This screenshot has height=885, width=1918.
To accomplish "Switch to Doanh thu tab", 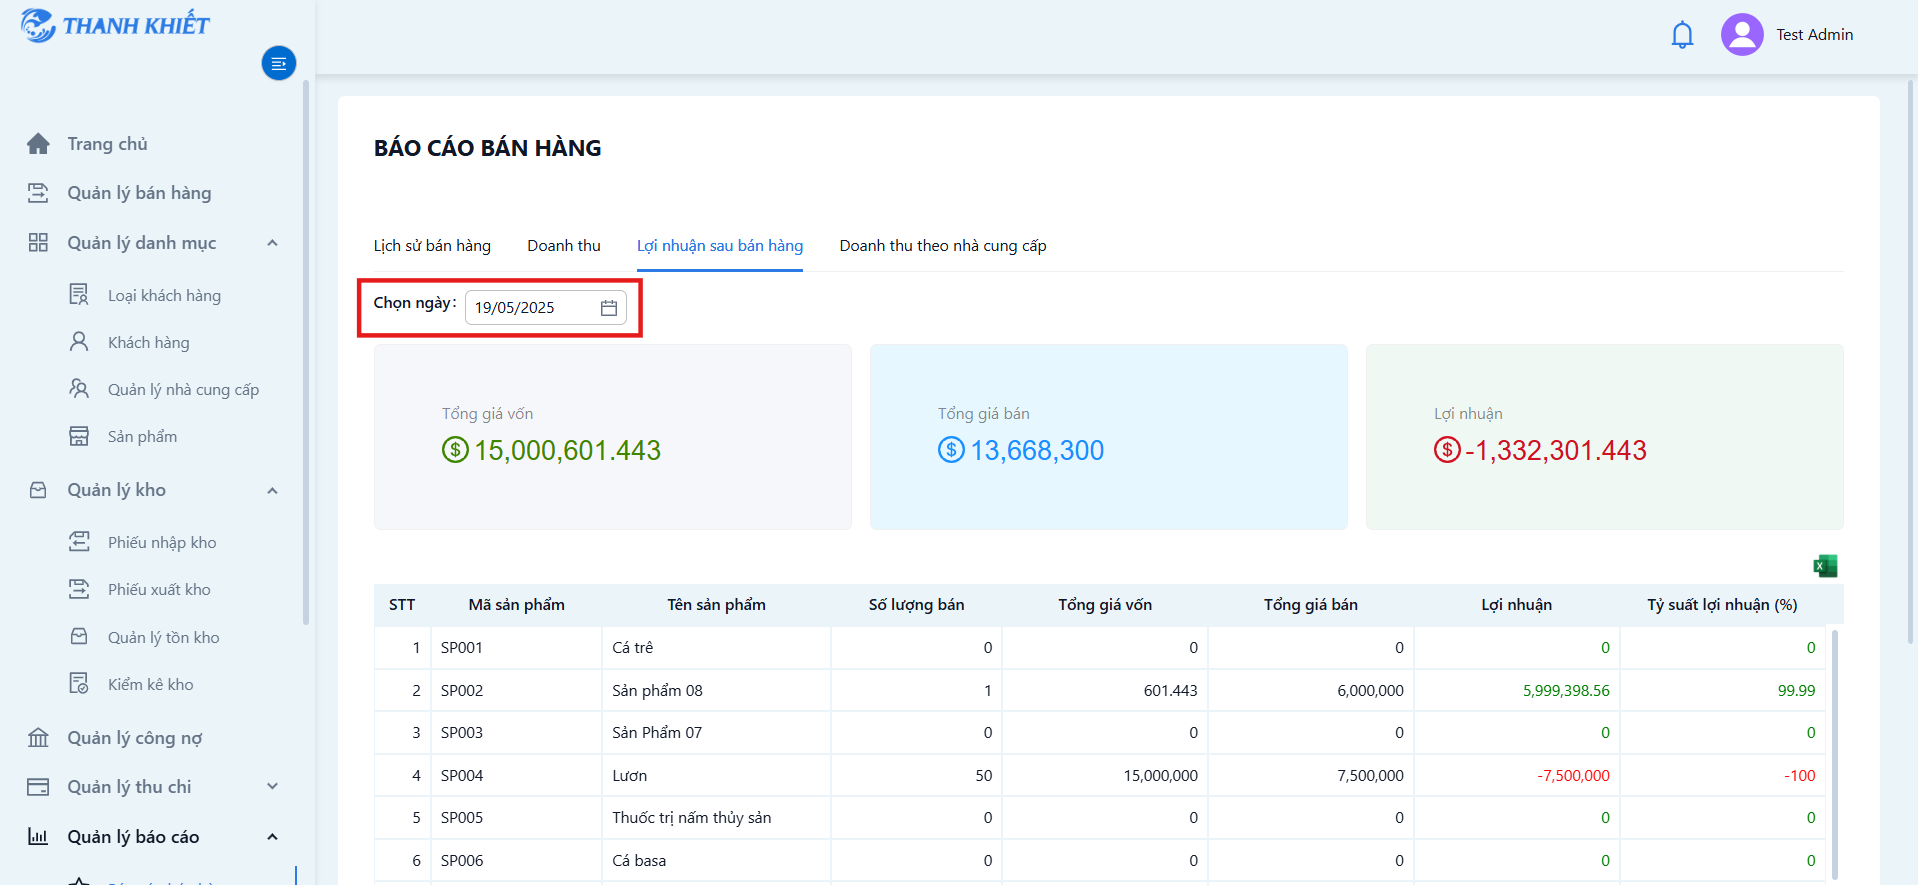I will (x=564, y=246).
